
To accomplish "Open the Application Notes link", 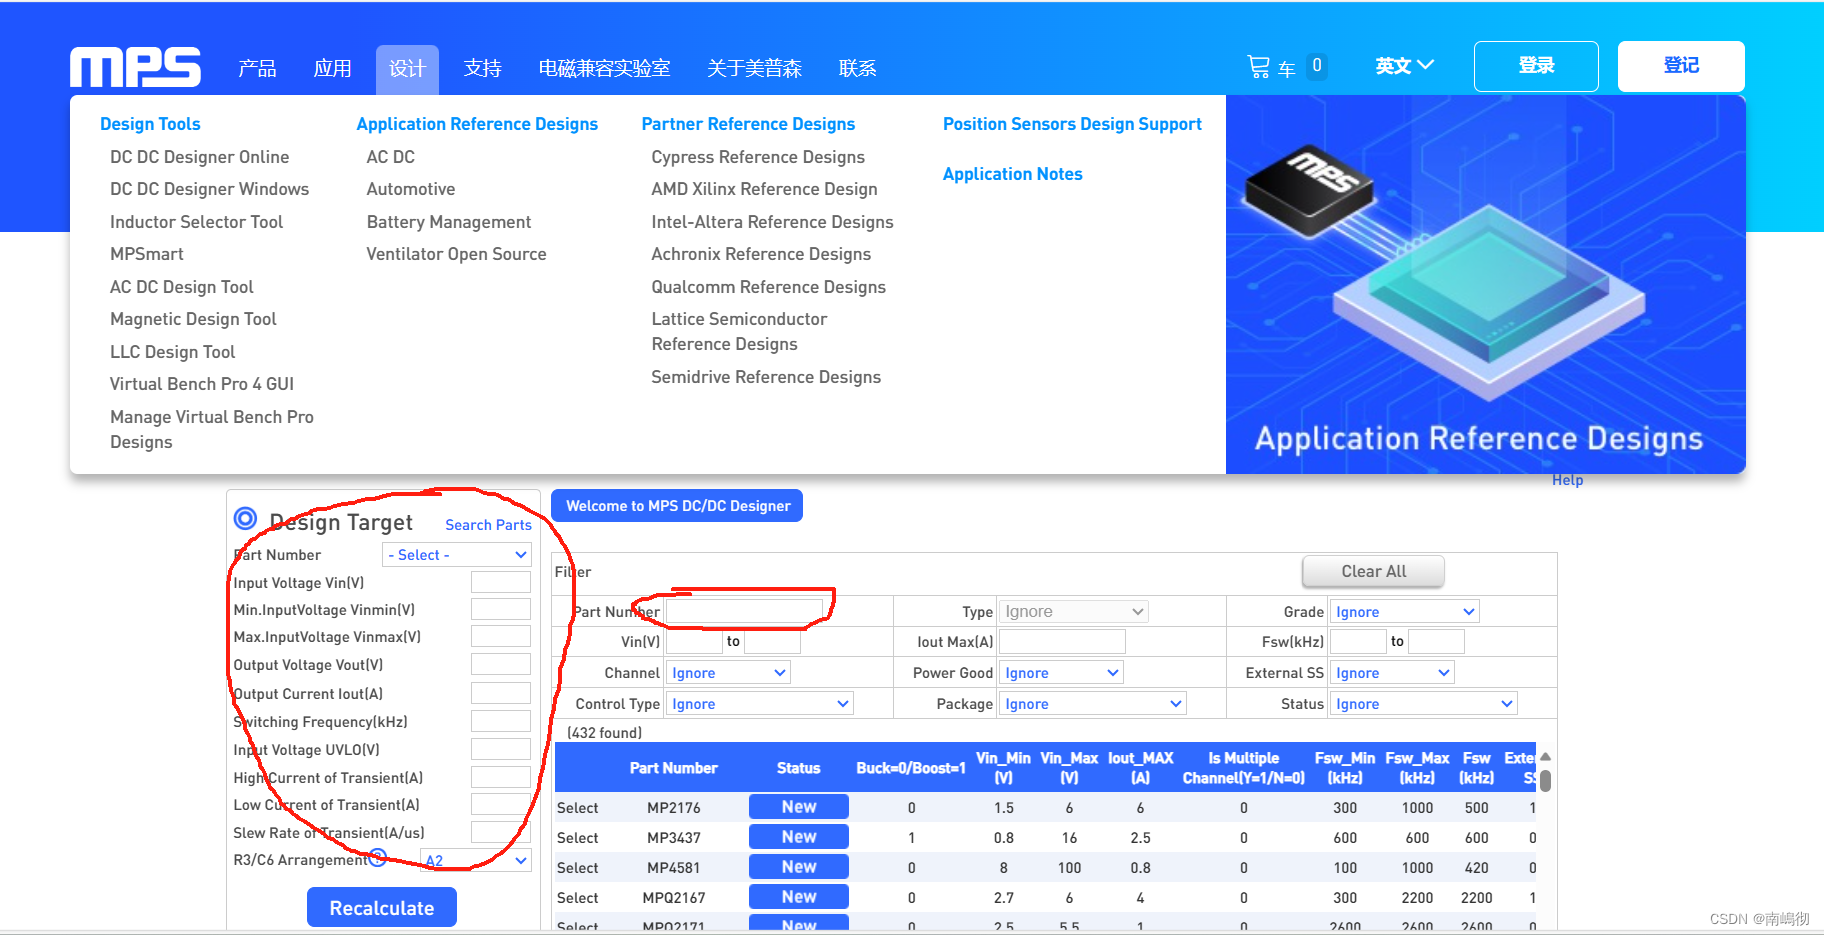I will [1012, 174].
